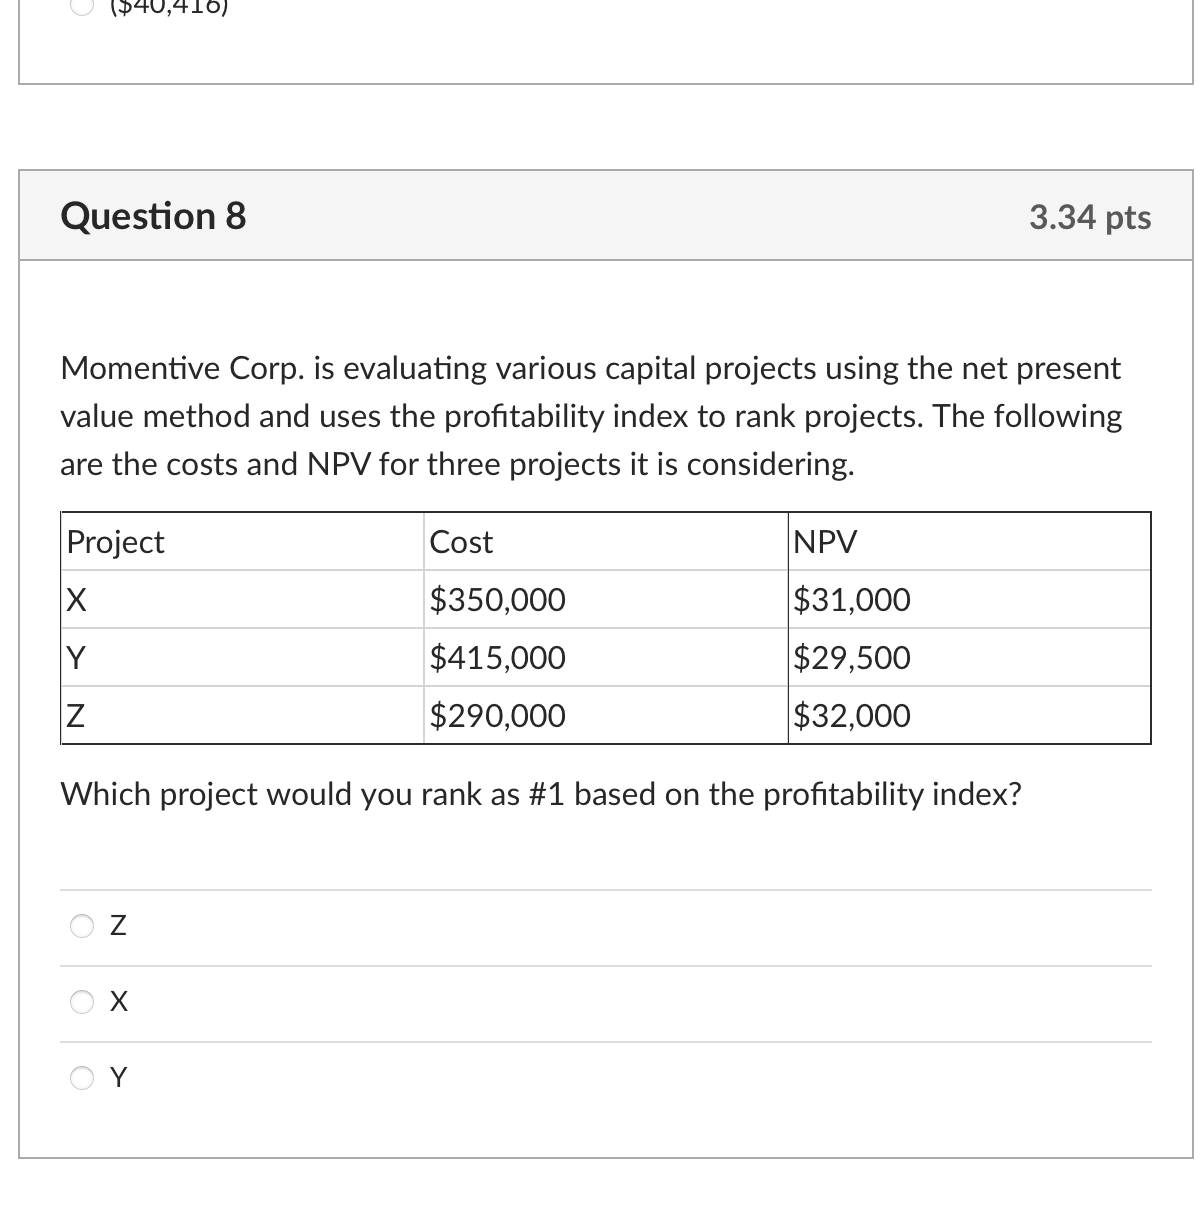The image size is (1204, 1226).
Task: Click the $29,500 NPV value
Action: point(853,657)
